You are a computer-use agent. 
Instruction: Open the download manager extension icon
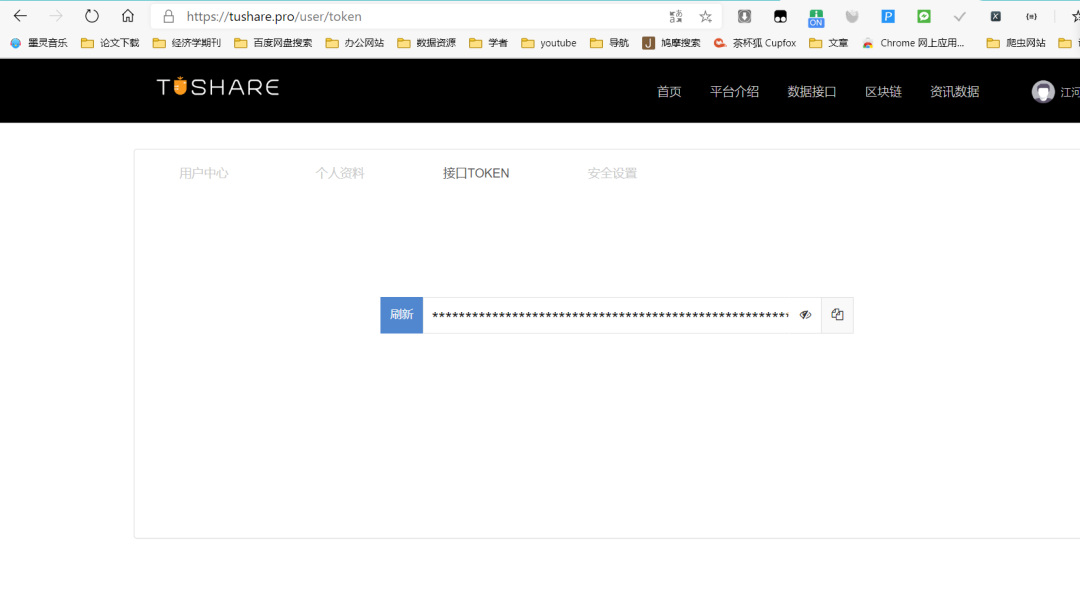[x=744, y=17]
